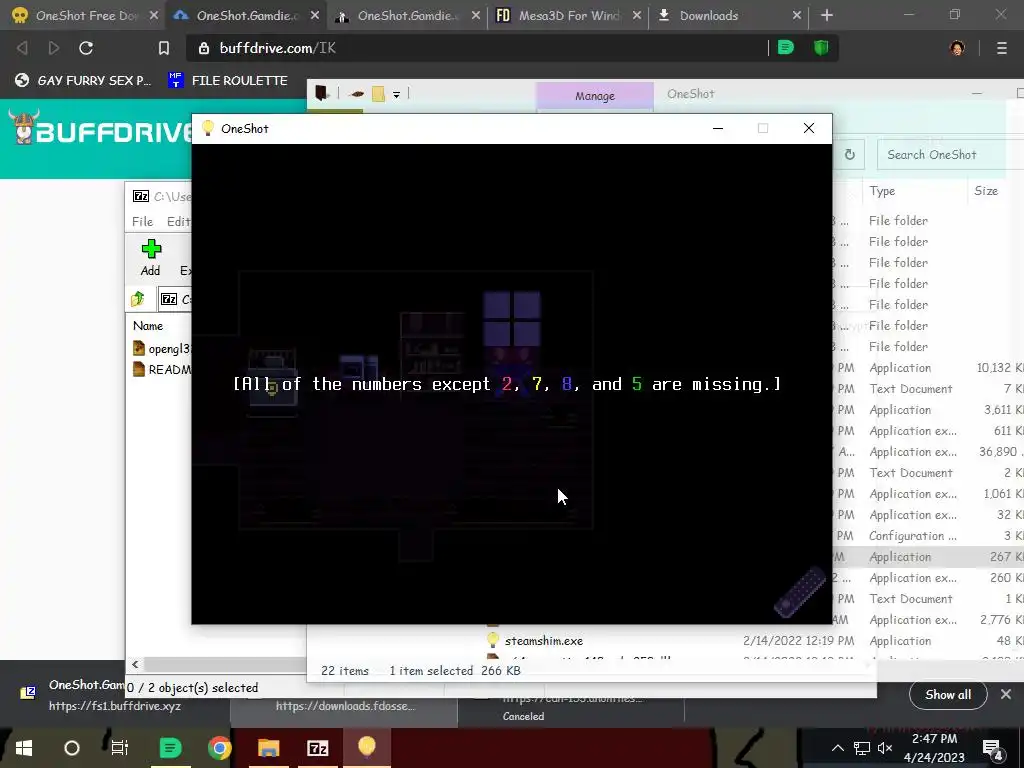The width and height of the screenshot is (1024, 768).
Task: Select the Configuration settings file row
Action: pos(929,536)
